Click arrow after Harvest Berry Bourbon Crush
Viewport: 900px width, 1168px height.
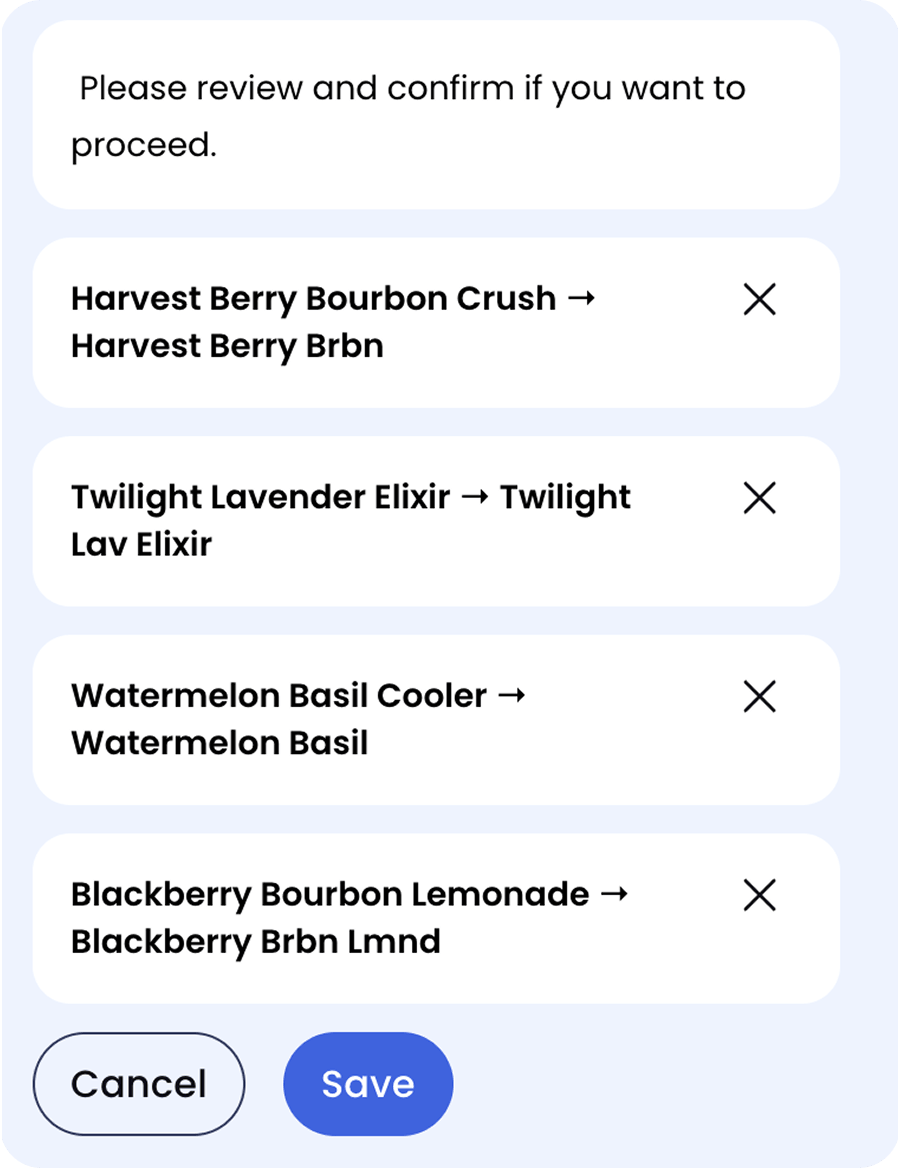[x=581, y=299]
